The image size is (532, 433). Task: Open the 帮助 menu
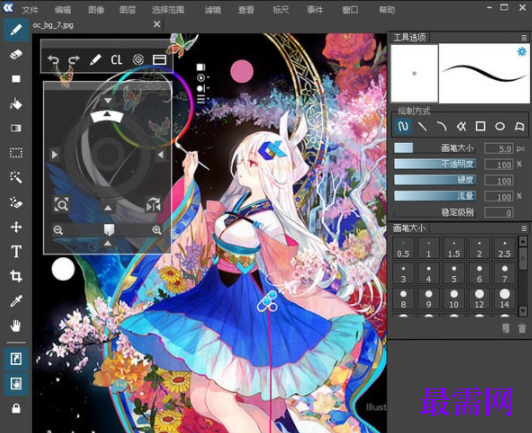tap(387, 10)
